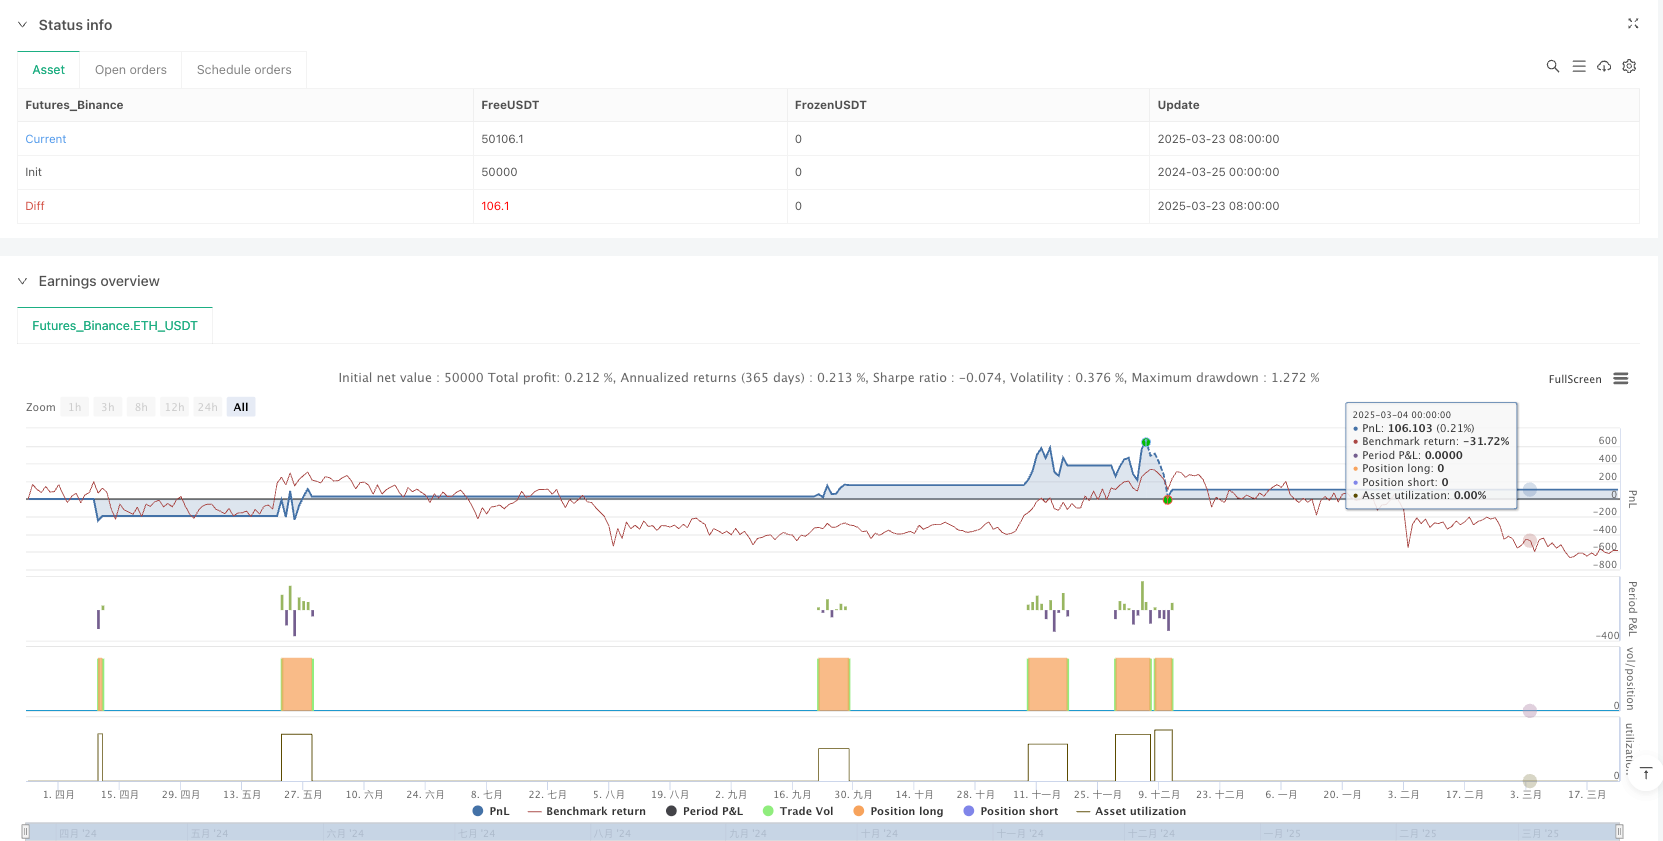Click the left handle of the range navigator
1663x841 pixels.
[x=26, y=832]
